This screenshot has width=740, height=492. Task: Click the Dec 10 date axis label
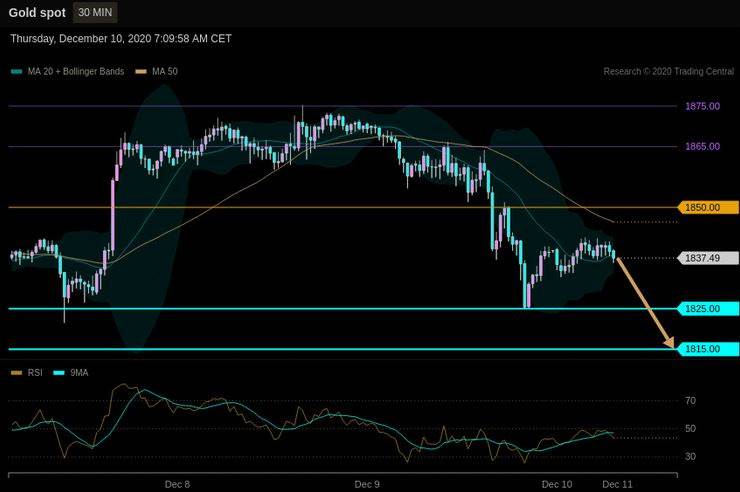(x=557, y=484)
